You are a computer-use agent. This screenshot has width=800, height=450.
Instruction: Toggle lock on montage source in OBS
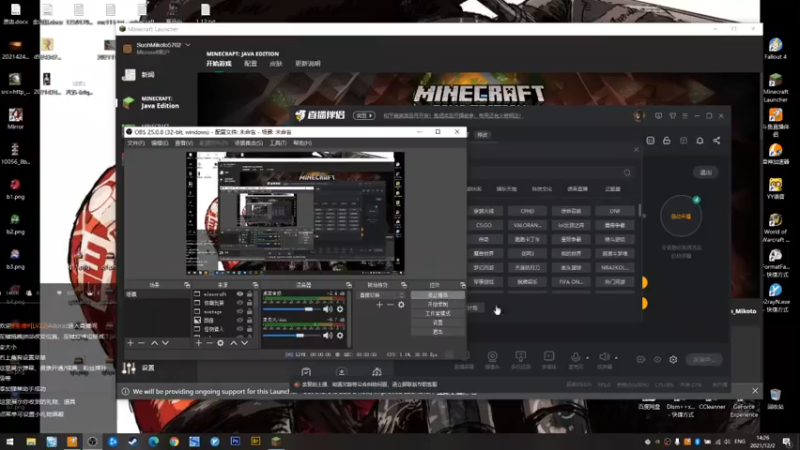click(249, 311)
